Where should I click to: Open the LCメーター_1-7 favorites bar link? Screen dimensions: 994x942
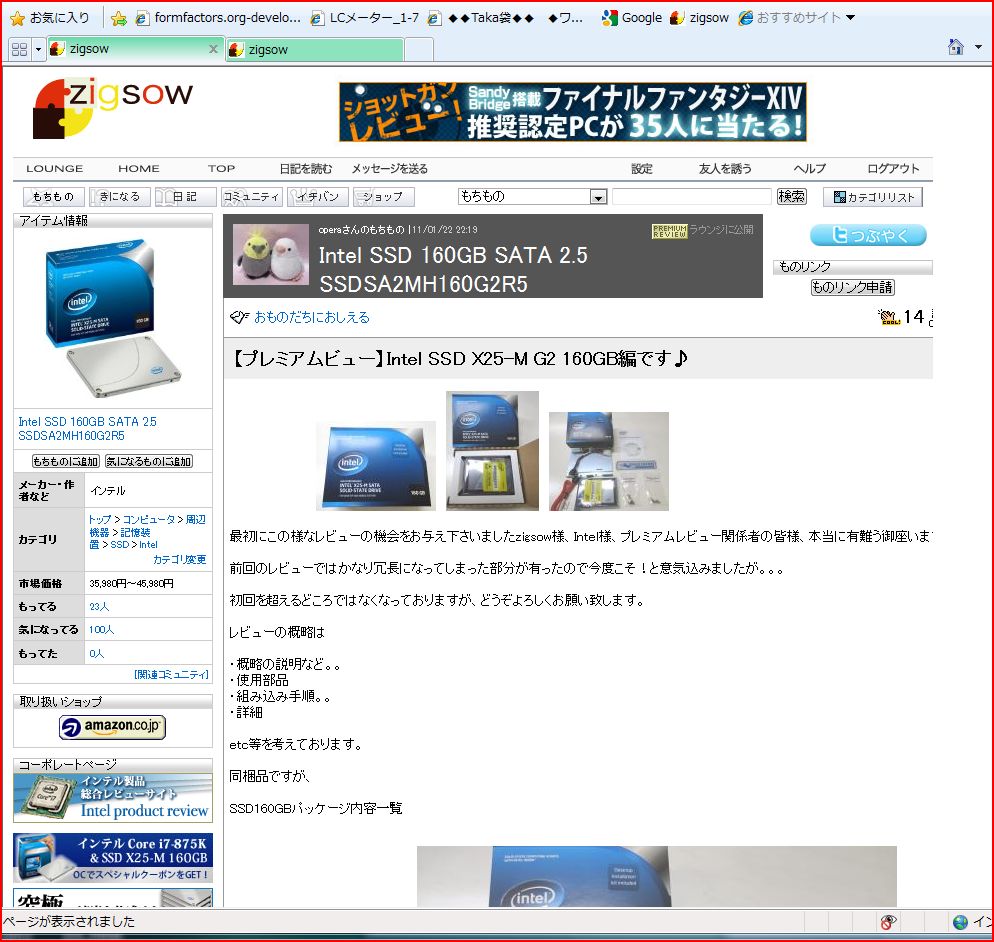tap(365, 18)
